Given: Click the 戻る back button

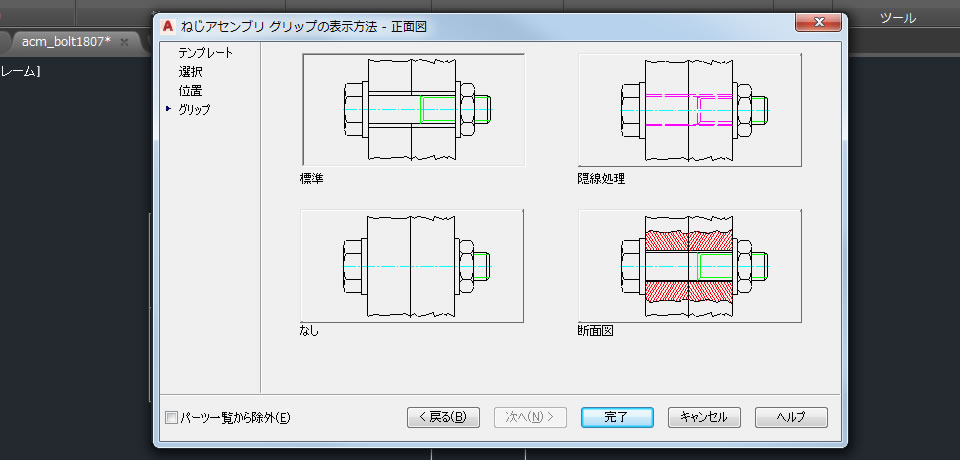Looking at the screenshot, I should pyautogui.click(x=443, y=417).
